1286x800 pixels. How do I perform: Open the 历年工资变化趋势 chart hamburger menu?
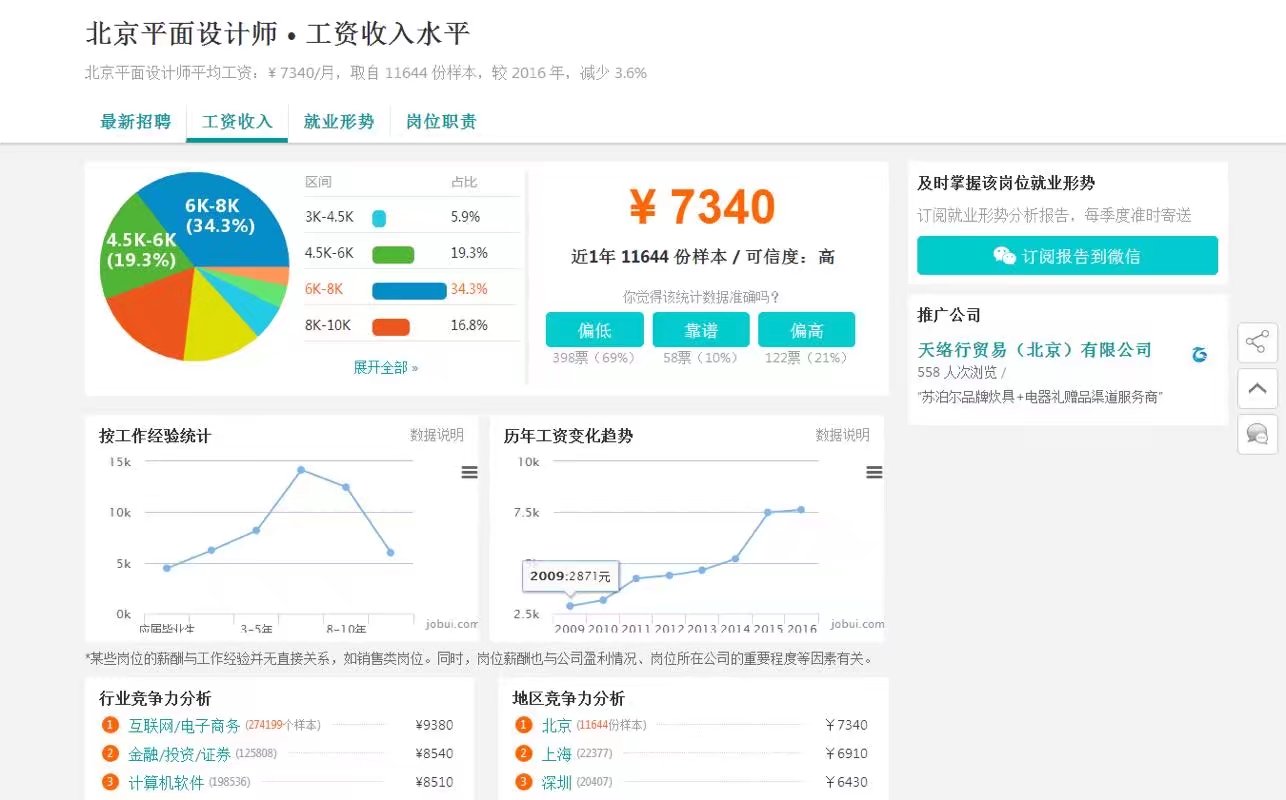874,472
